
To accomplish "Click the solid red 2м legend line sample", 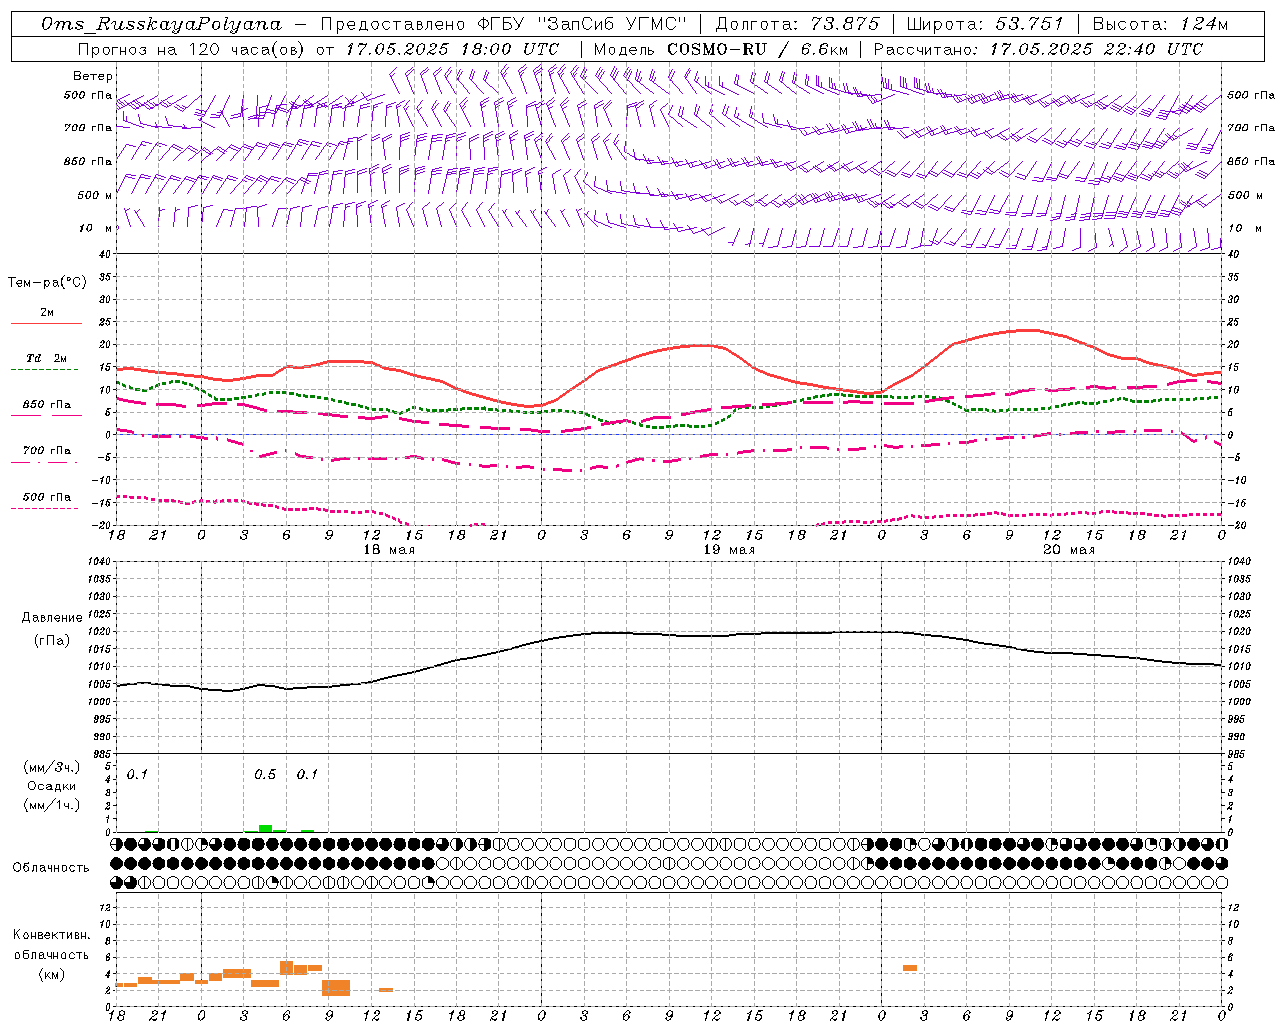I will pyautogui.click(x=46, y=323).
